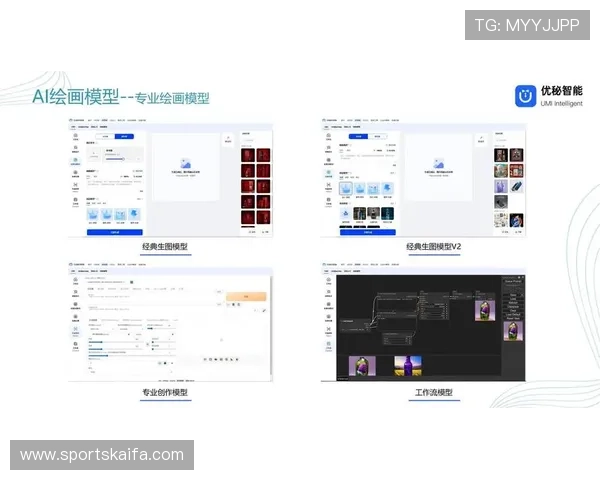
Task: Click the upload plus box in 经典生图模型
Action: point(94,154)
